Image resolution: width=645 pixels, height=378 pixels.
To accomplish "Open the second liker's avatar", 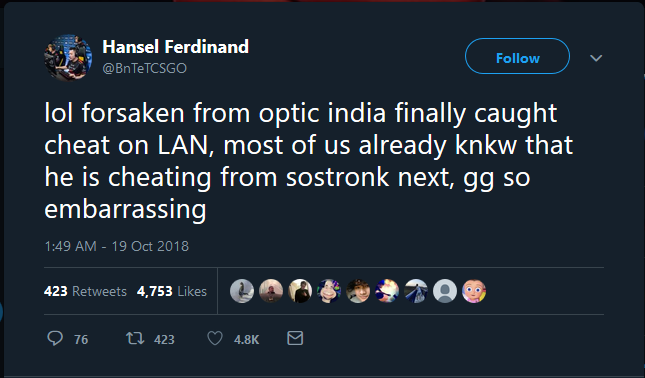I will [x=271, y=291].
